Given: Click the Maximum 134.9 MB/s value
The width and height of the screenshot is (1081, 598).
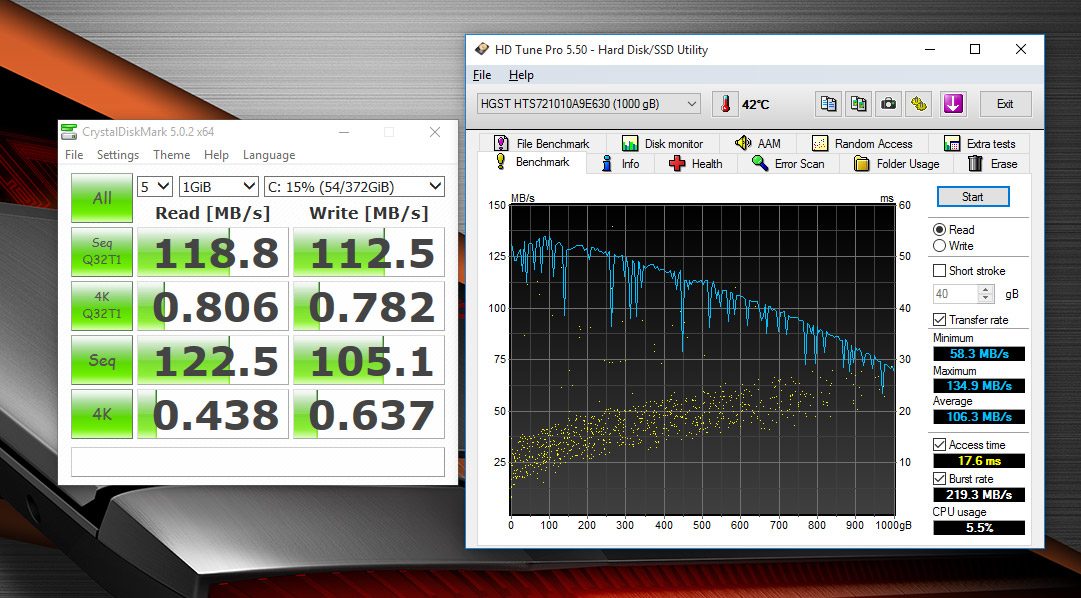Looking at the screenshot, I should pyautogui.click(x=979, y=386).
